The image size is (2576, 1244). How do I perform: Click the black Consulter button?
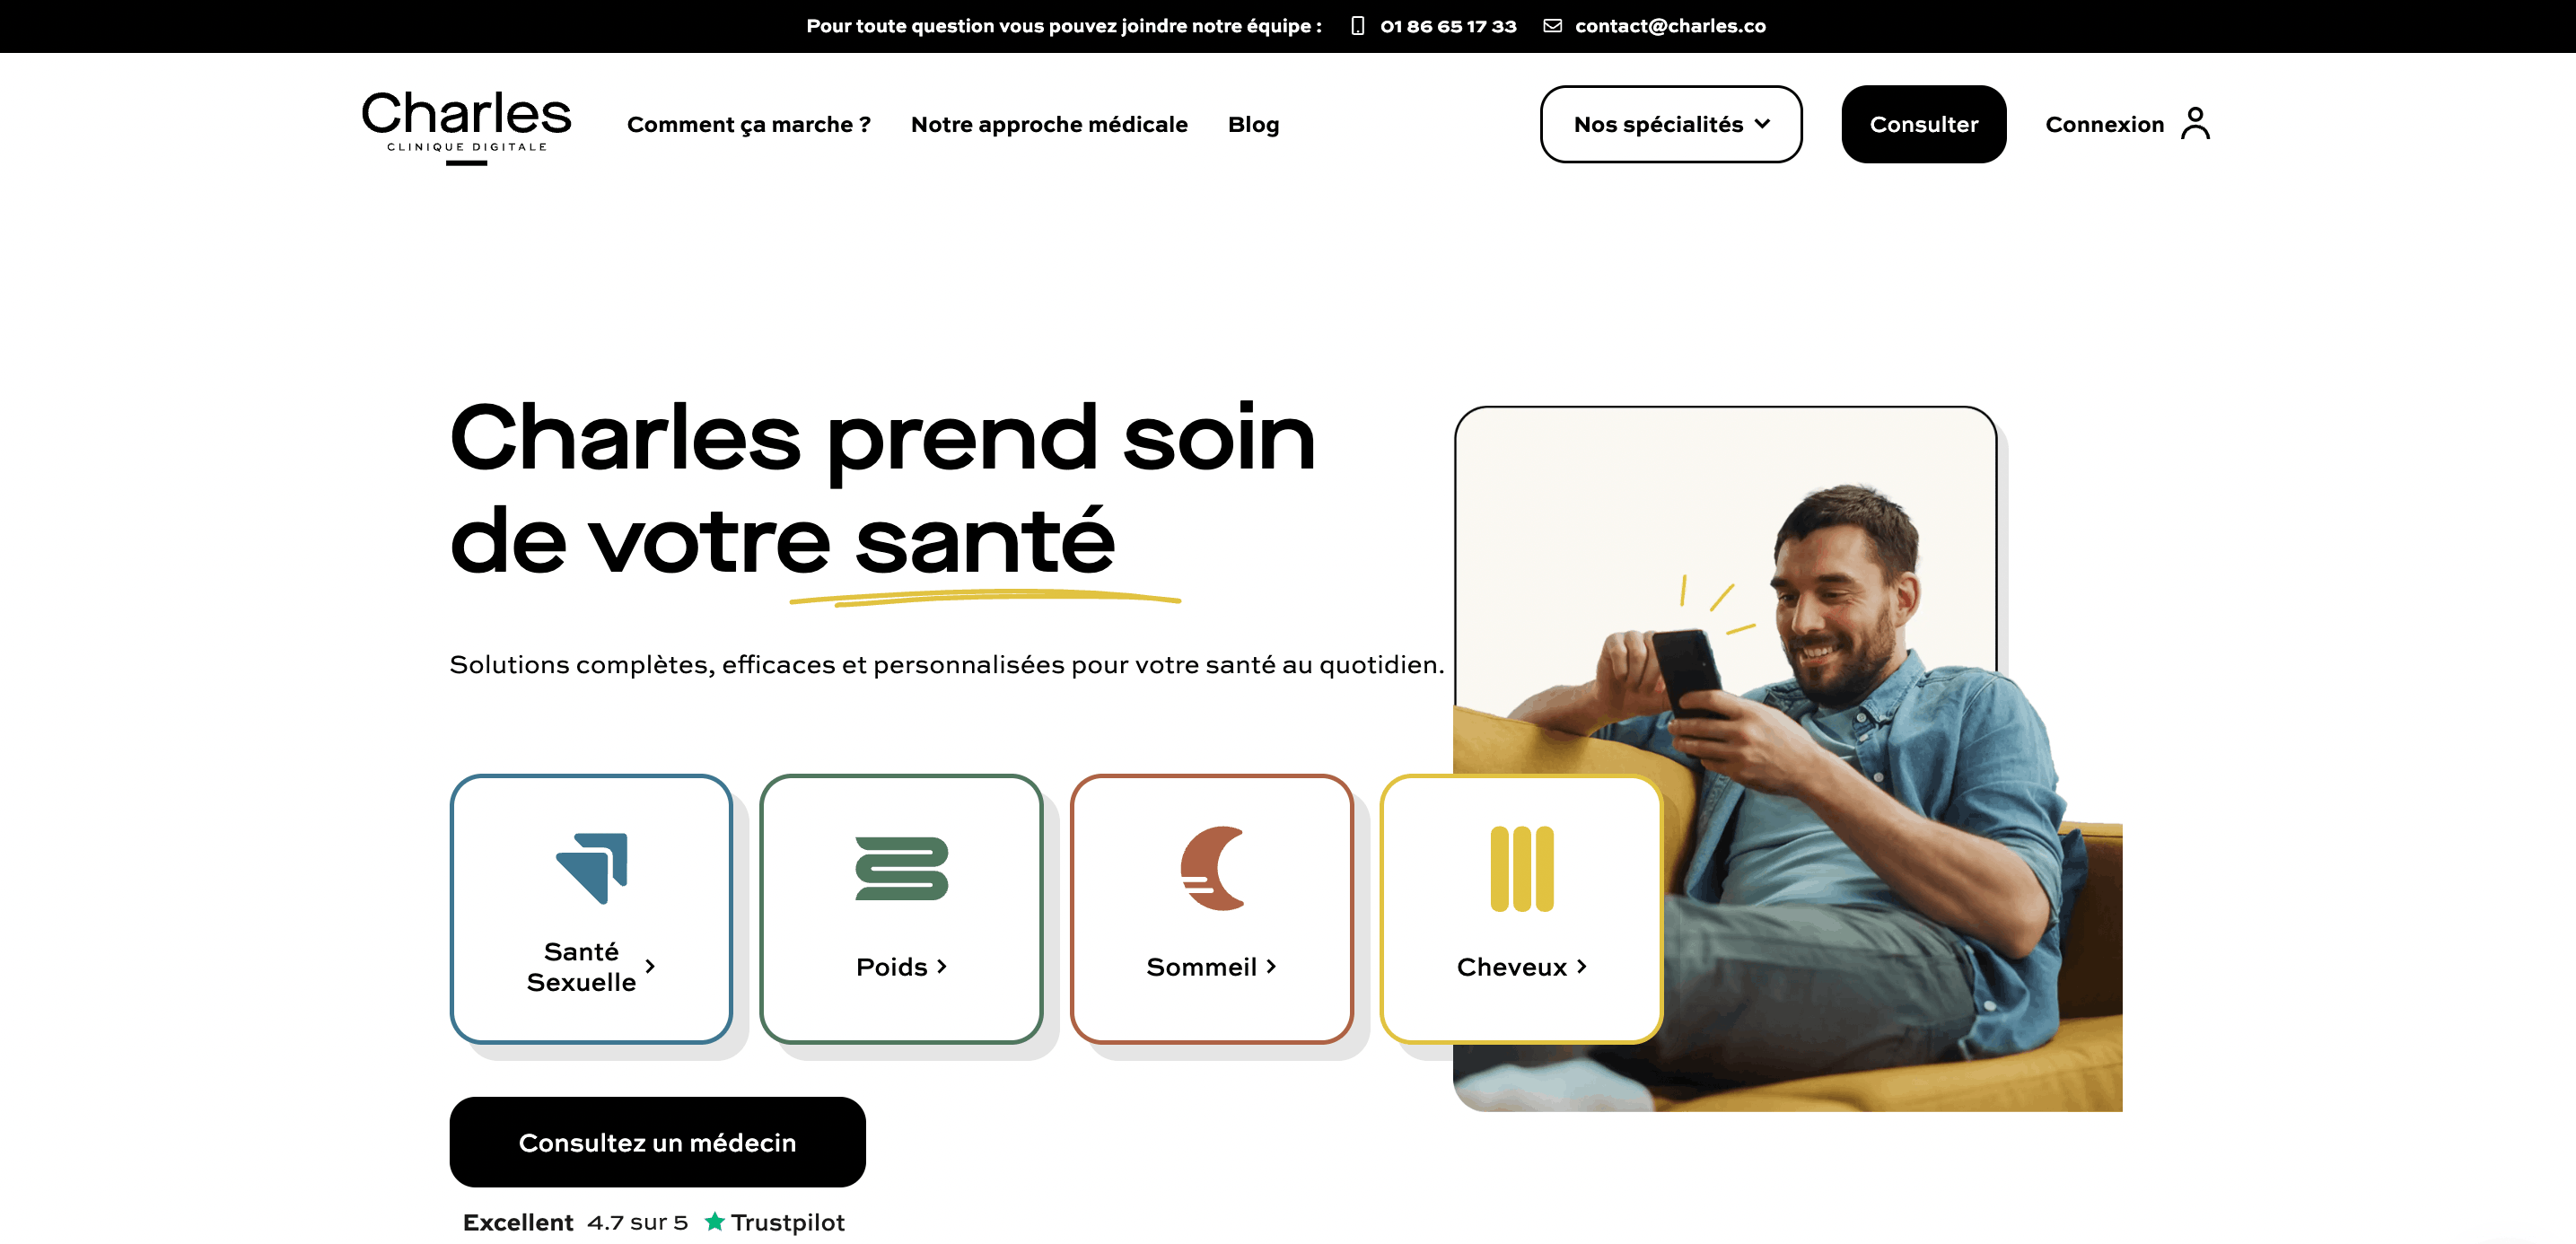[x=1923, y=124]
